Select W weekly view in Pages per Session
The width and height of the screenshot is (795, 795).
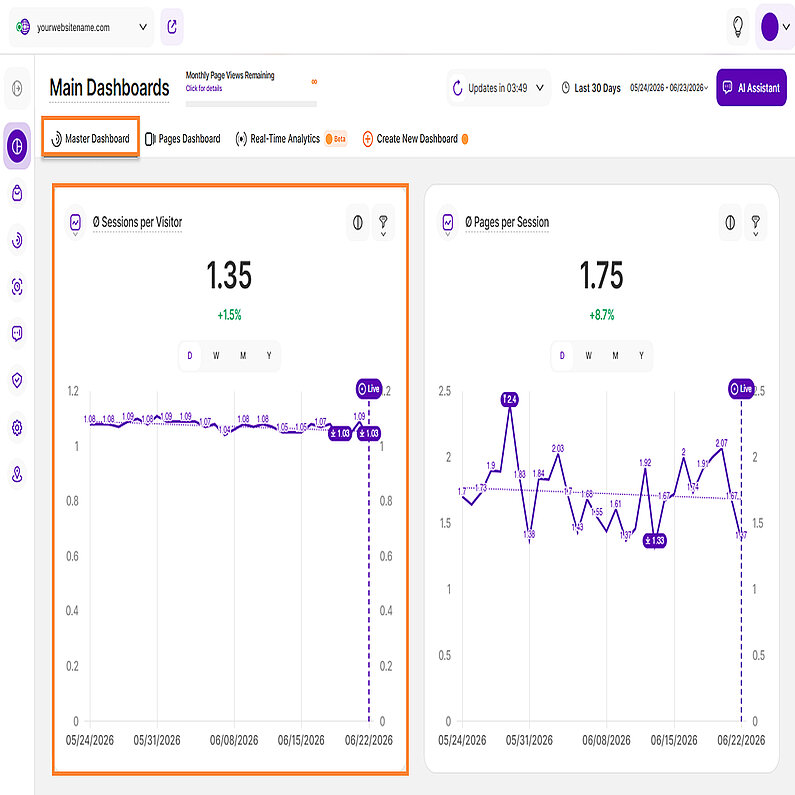coord(589,355)
